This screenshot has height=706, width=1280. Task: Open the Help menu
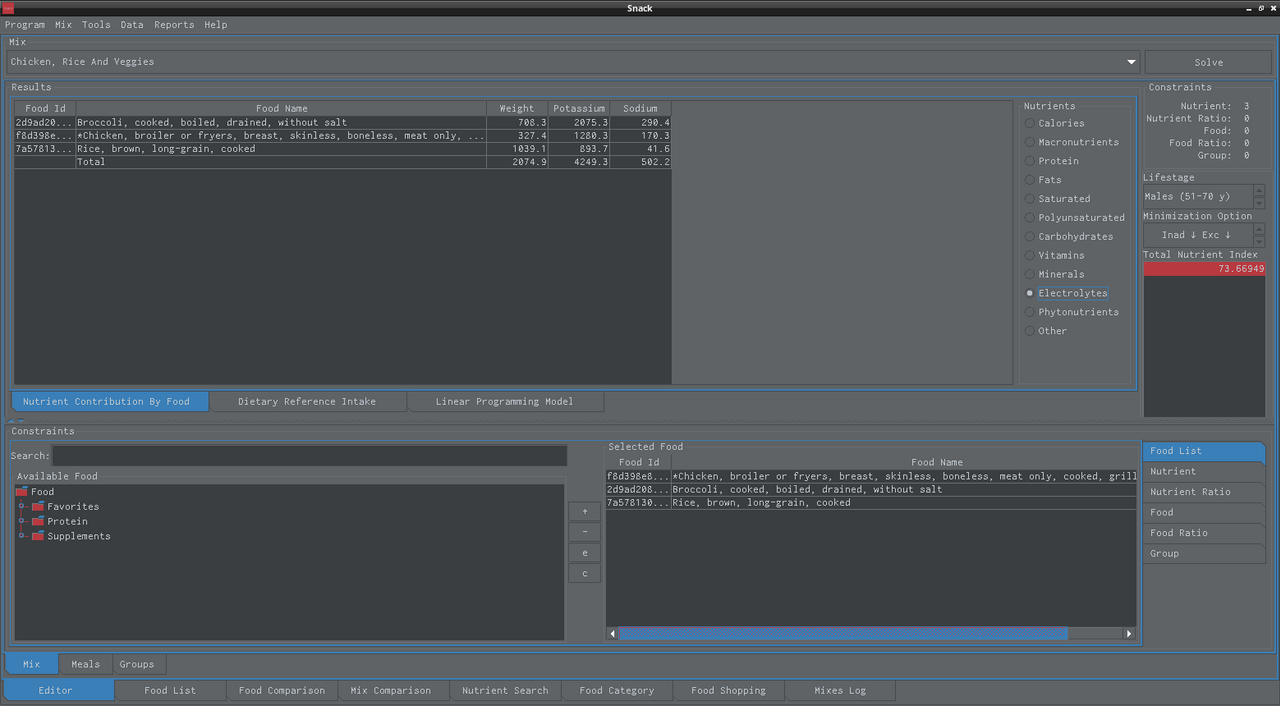215,25
